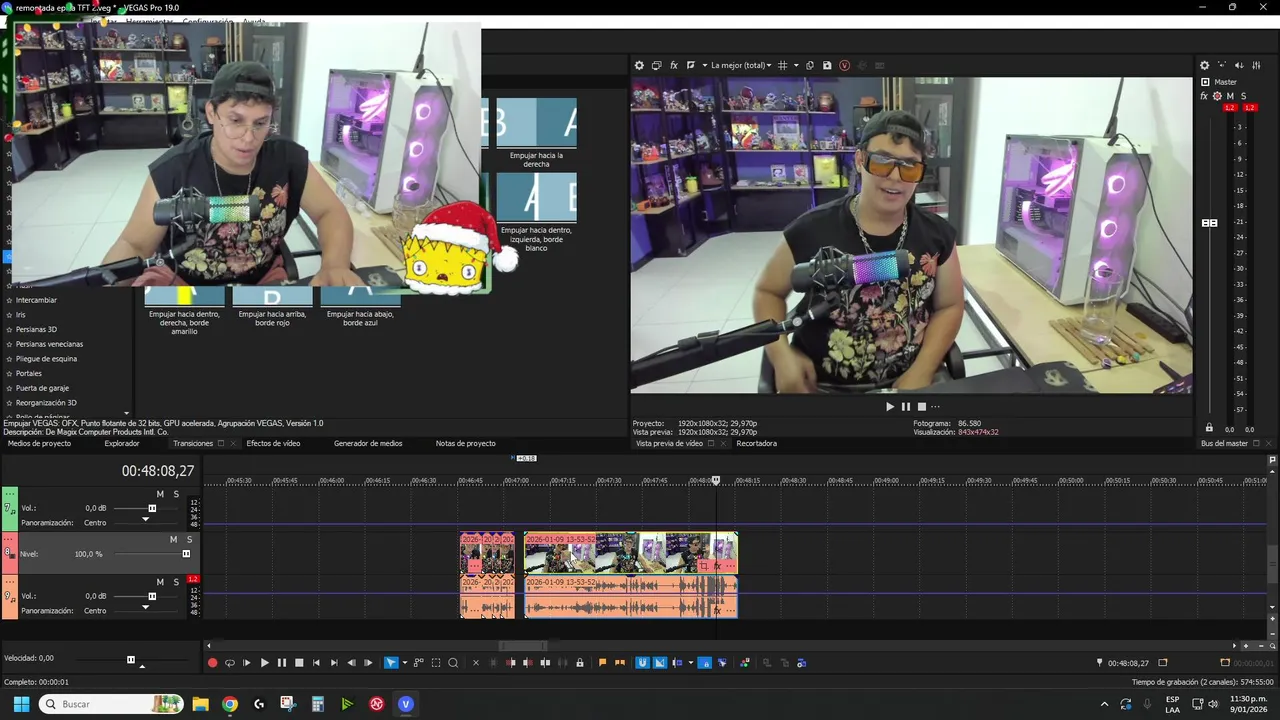Mute audio track 9

pos(160,582)
